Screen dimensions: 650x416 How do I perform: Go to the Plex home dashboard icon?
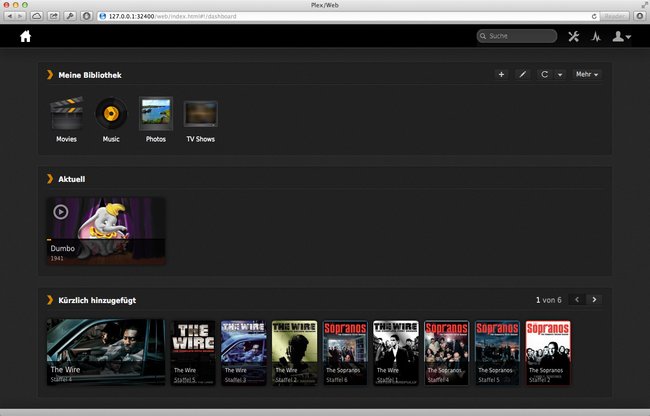point(25,36)
